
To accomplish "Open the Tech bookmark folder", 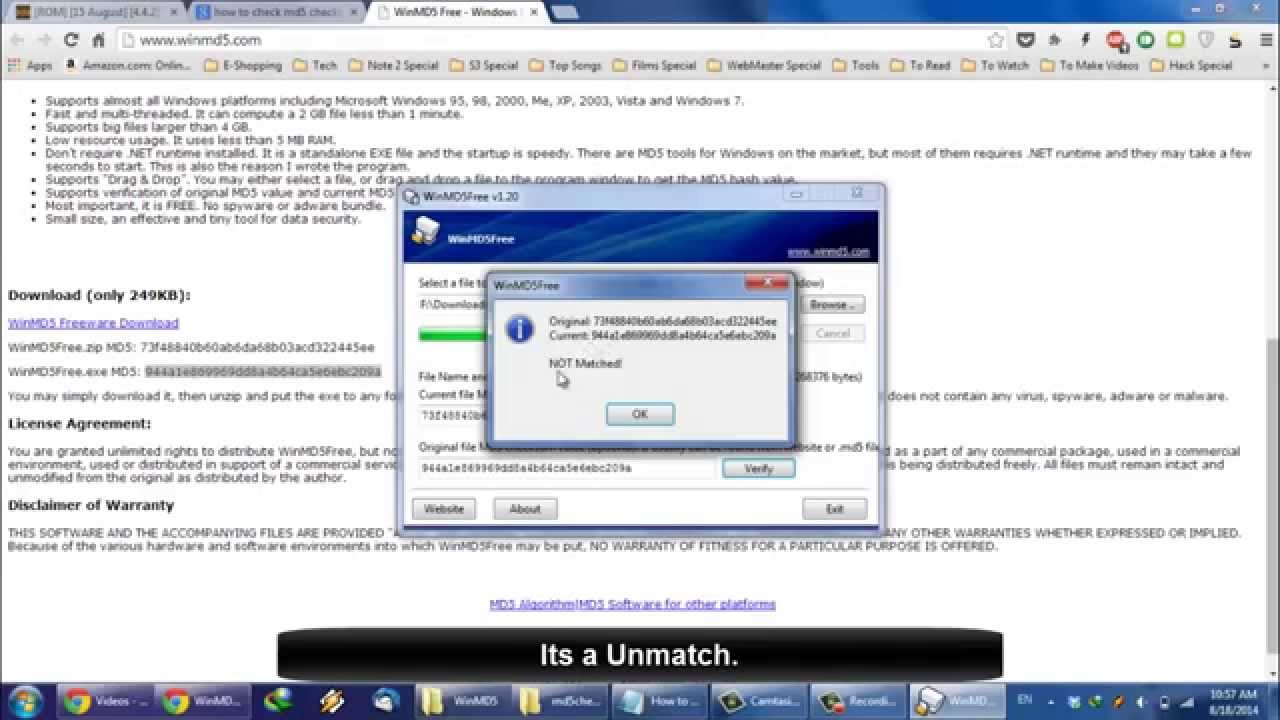I will click(315, 65).
